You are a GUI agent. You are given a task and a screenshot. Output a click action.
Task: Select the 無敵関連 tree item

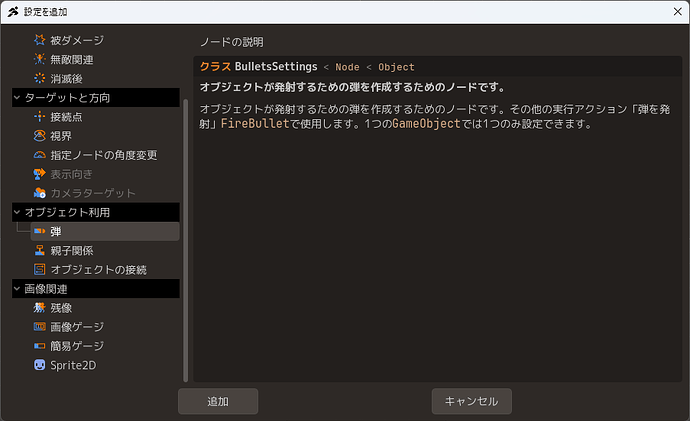pos(105,59)
